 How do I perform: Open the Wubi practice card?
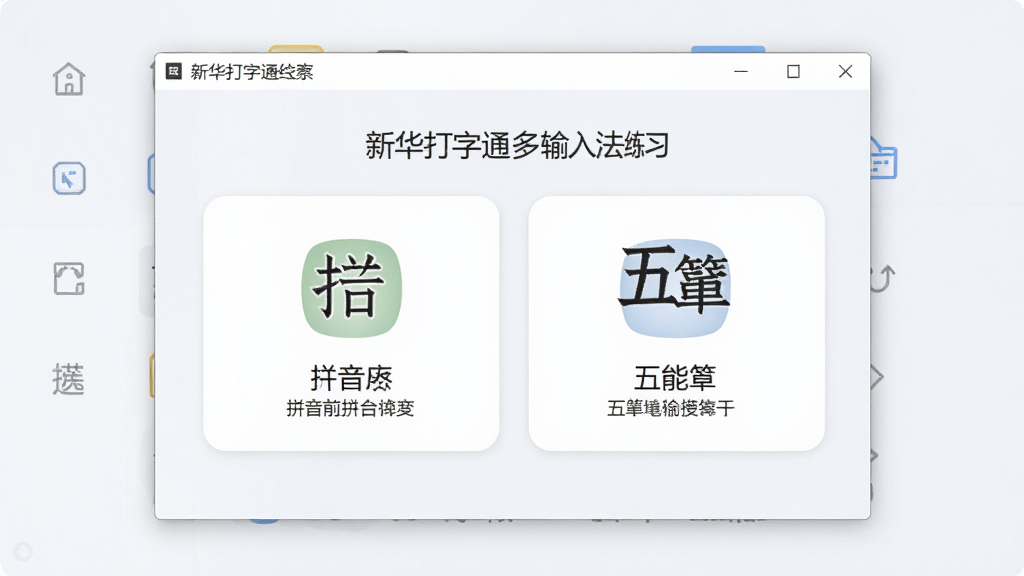point(677,323)
